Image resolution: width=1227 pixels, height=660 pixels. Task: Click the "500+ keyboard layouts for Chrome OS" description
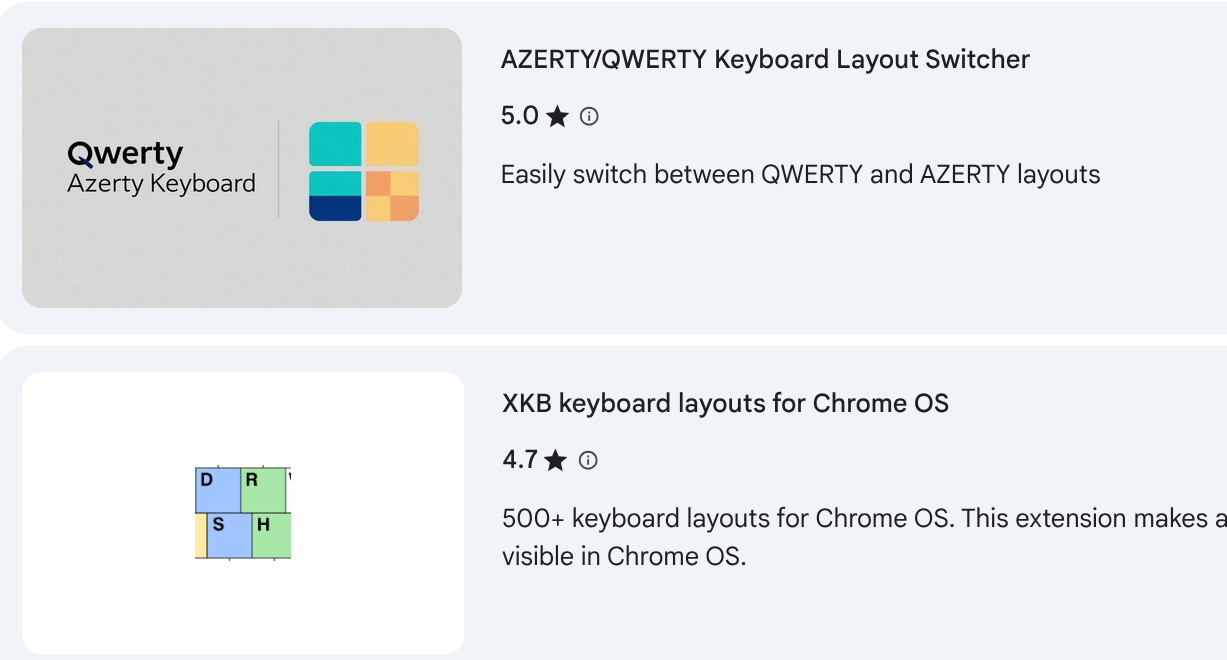point(850,519)
